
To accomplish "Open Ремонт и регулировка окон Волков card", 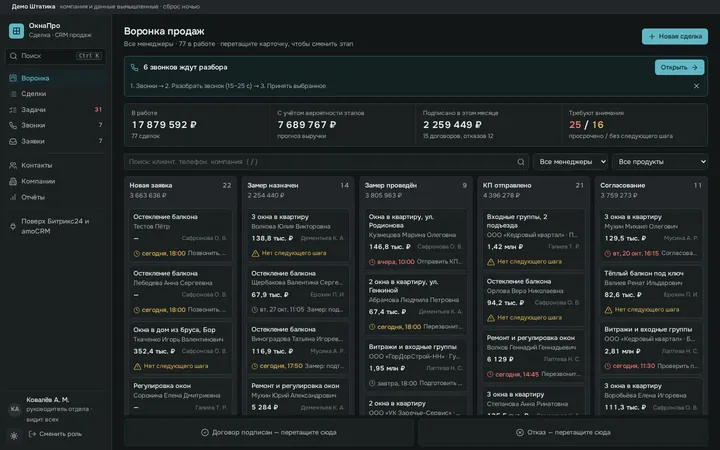I will pos(534,356).
